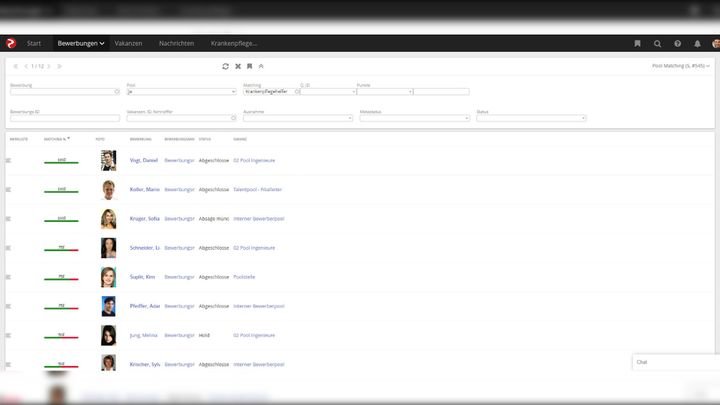Open the 02 Pool Ingenieure vacancy link
The image size is (720, 405).
coord(254,160)
